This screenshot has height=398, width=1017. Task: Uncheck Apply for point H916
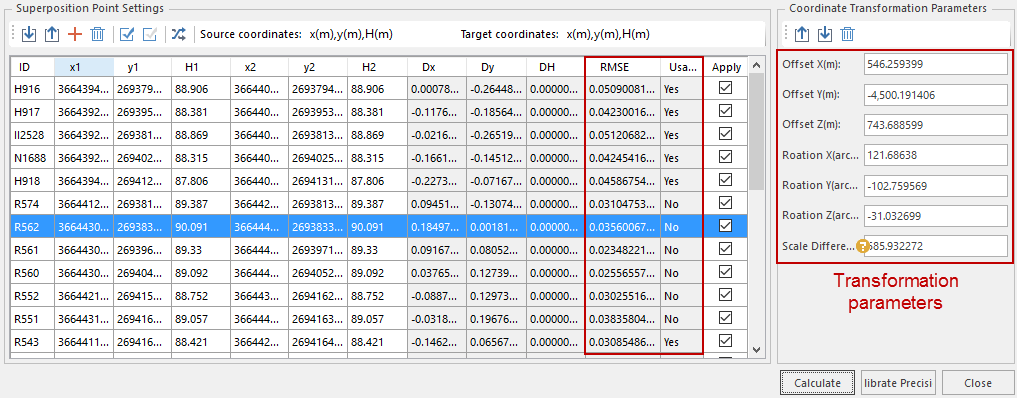pyautogui.click(x=726, y=88)
